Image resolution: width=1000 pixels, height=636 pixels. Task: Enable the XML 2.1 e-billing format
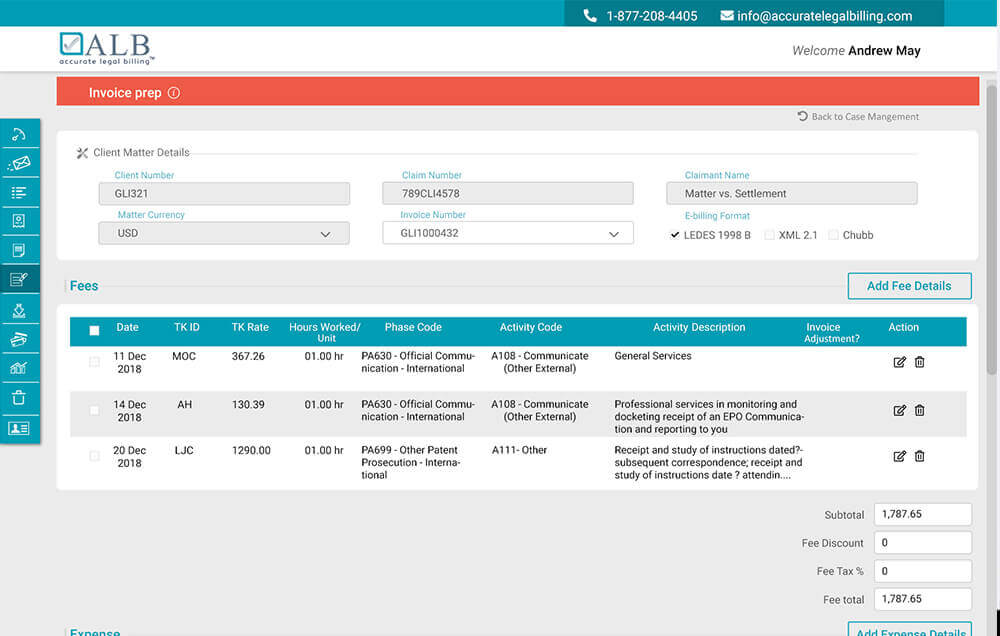(x=769, y=235)
